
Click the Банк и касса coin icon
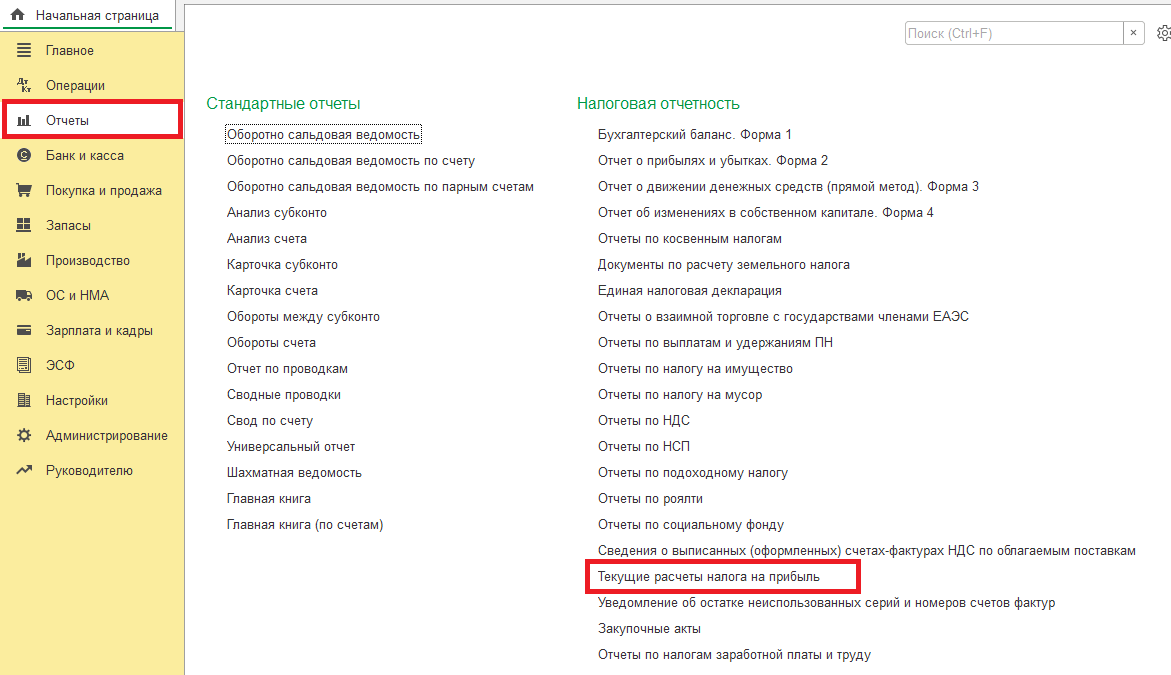[24, 156]
